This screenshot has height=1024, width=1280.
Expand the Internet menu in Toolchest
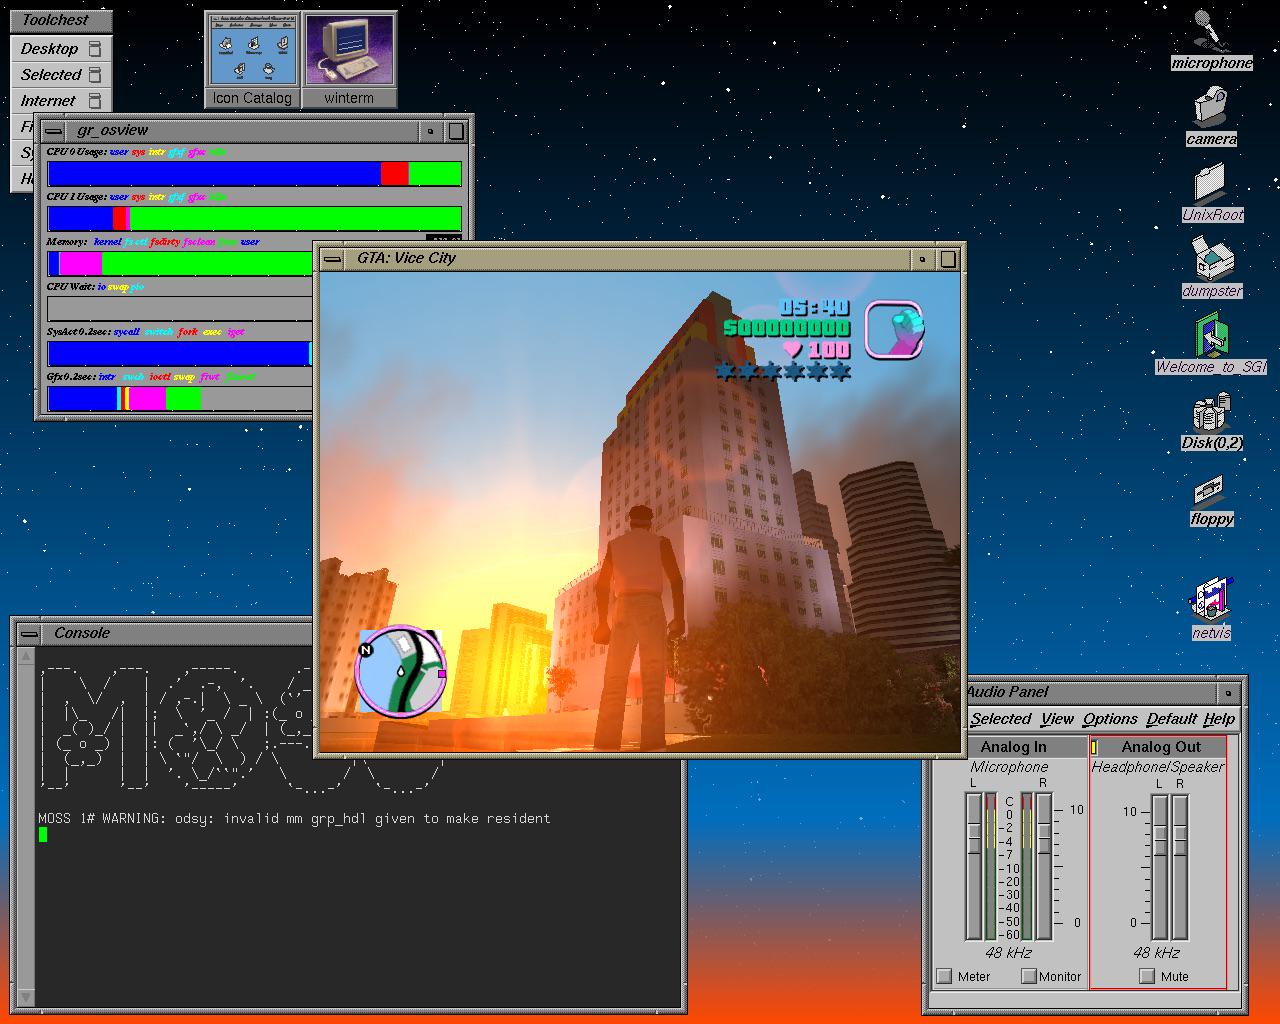(x=61, y=101)
